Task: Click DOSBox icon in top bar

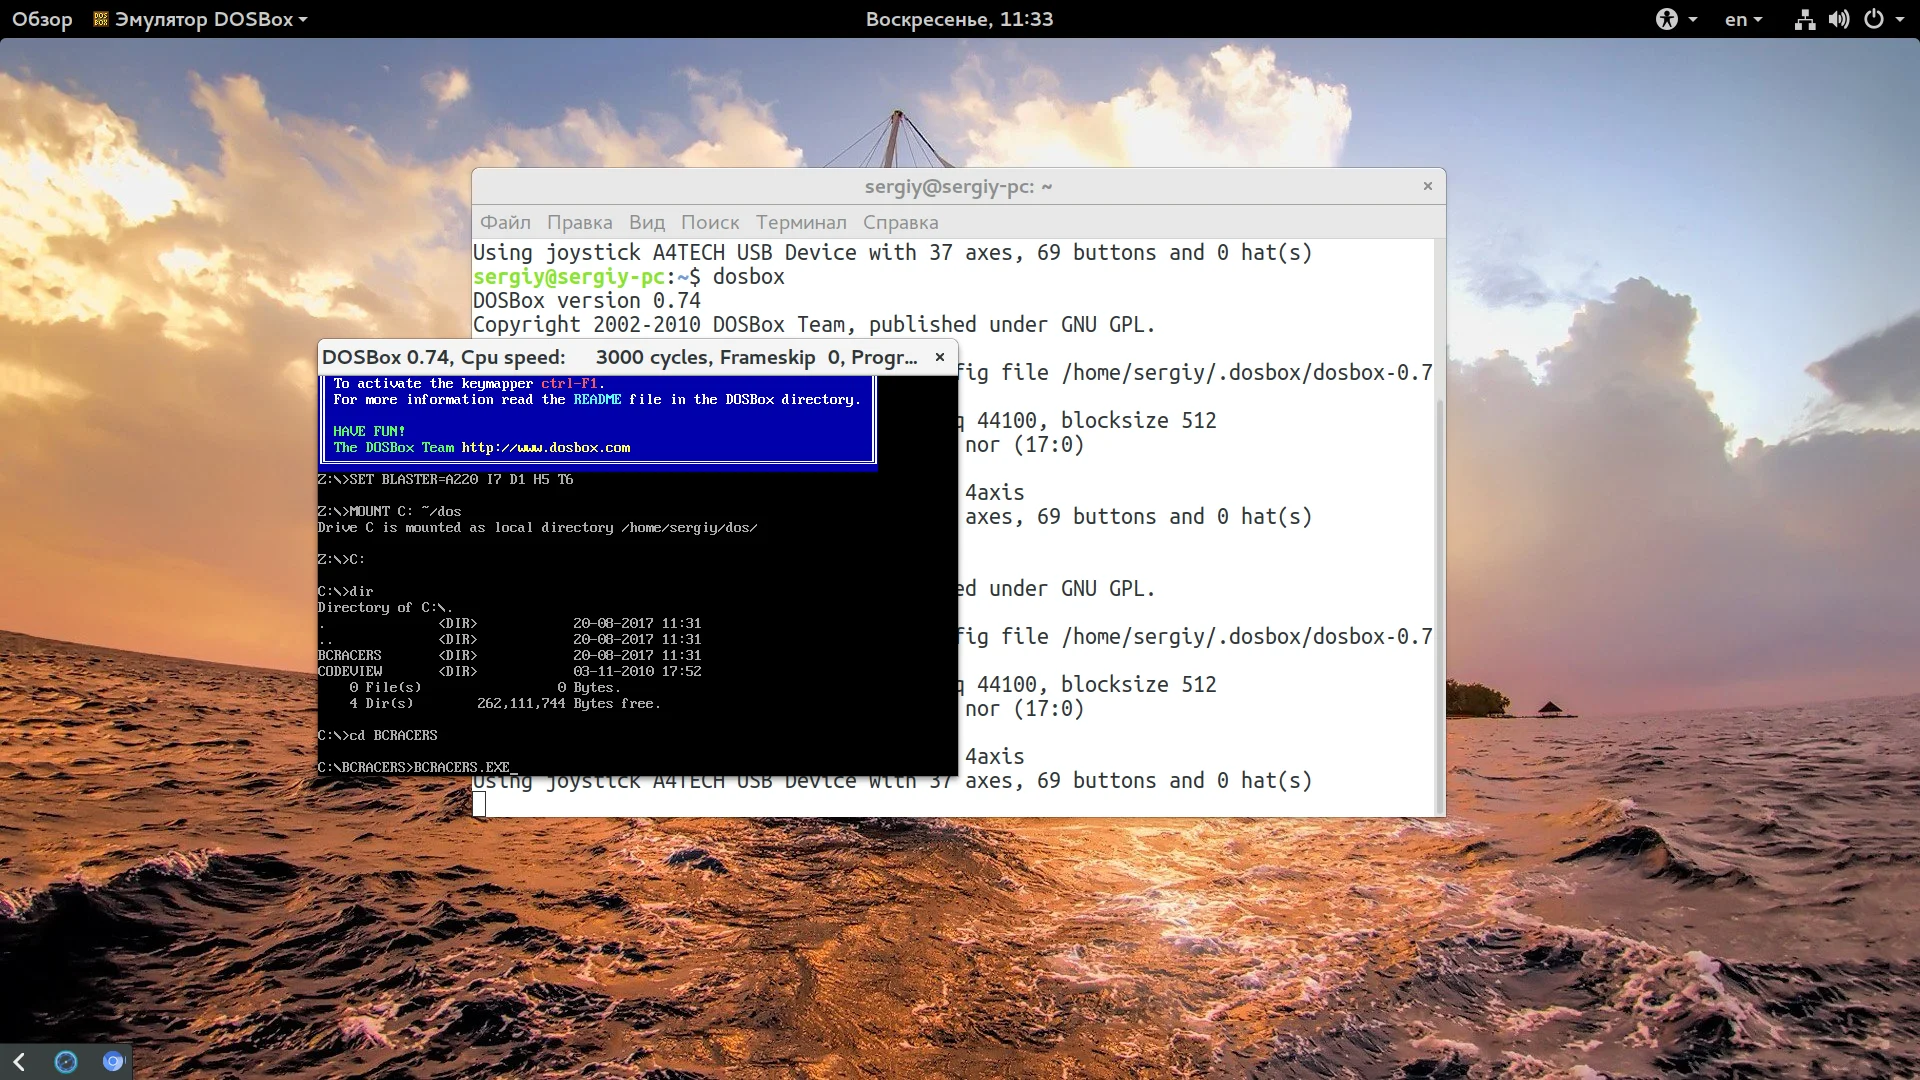Action: click(x=100, y=19)
